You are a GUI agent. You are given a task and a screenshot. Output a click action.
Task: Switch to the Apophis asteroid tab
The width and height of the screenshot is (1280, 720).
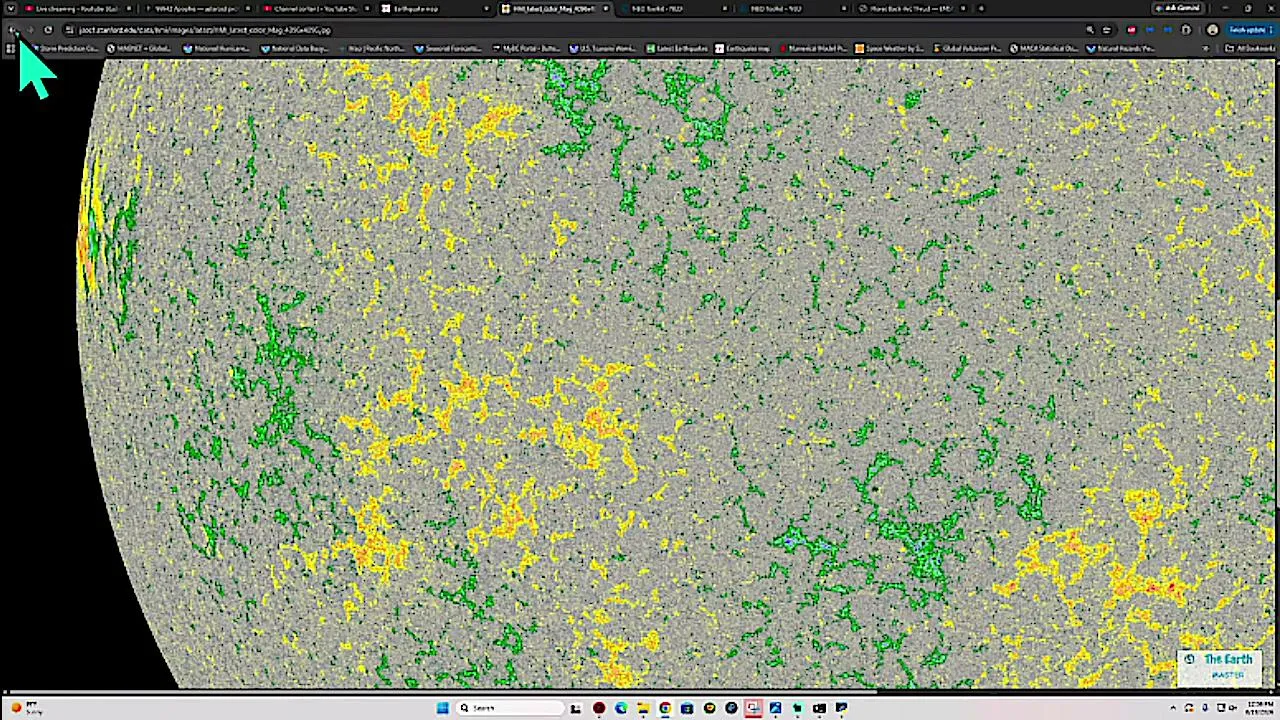196,9
